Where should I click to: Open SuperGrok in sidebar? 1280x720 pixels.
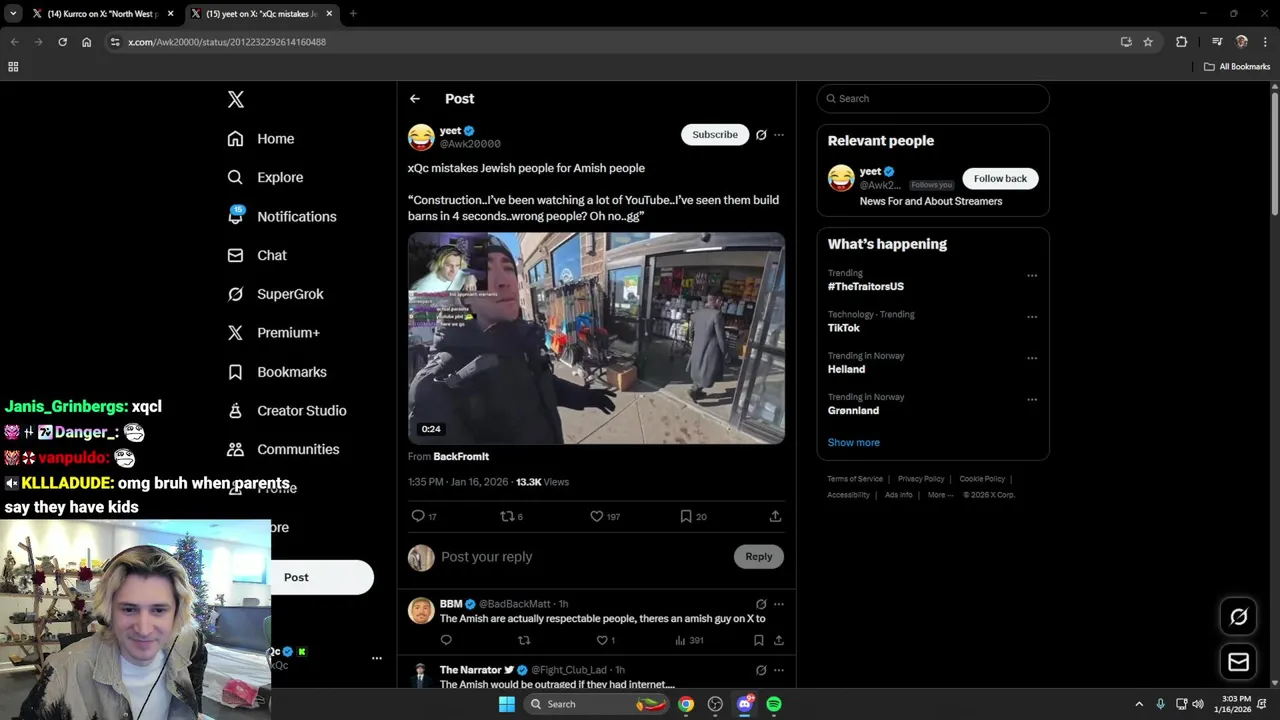point(275,294)
